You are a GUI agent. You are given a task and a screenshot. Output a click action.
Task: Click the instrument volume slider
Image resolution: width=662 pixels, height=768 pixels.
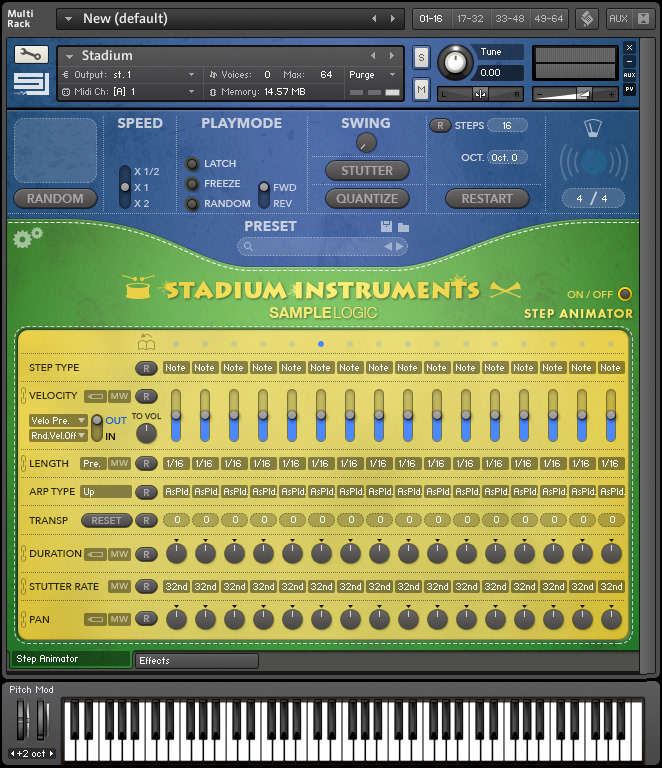coord(575,94)
